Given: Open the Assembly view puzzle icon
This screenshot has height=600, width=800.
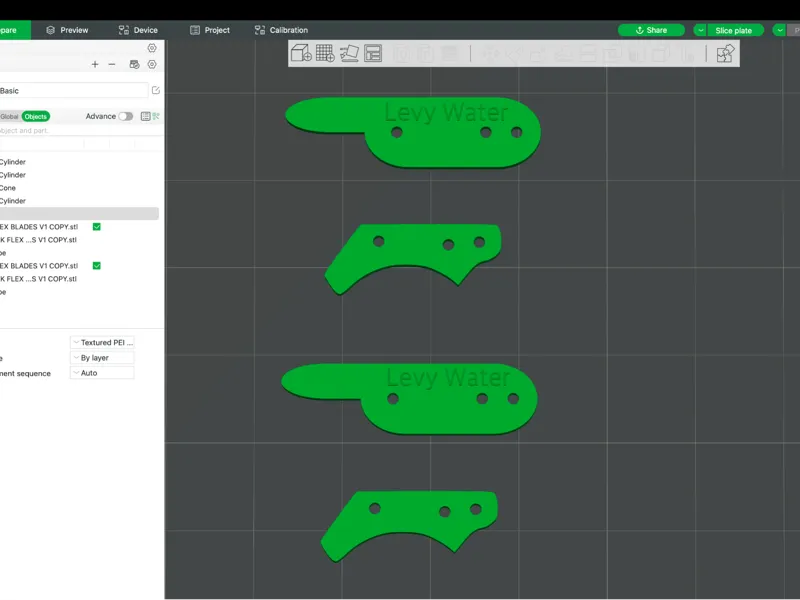Looking at the screenshot, I should click(725, 53).
